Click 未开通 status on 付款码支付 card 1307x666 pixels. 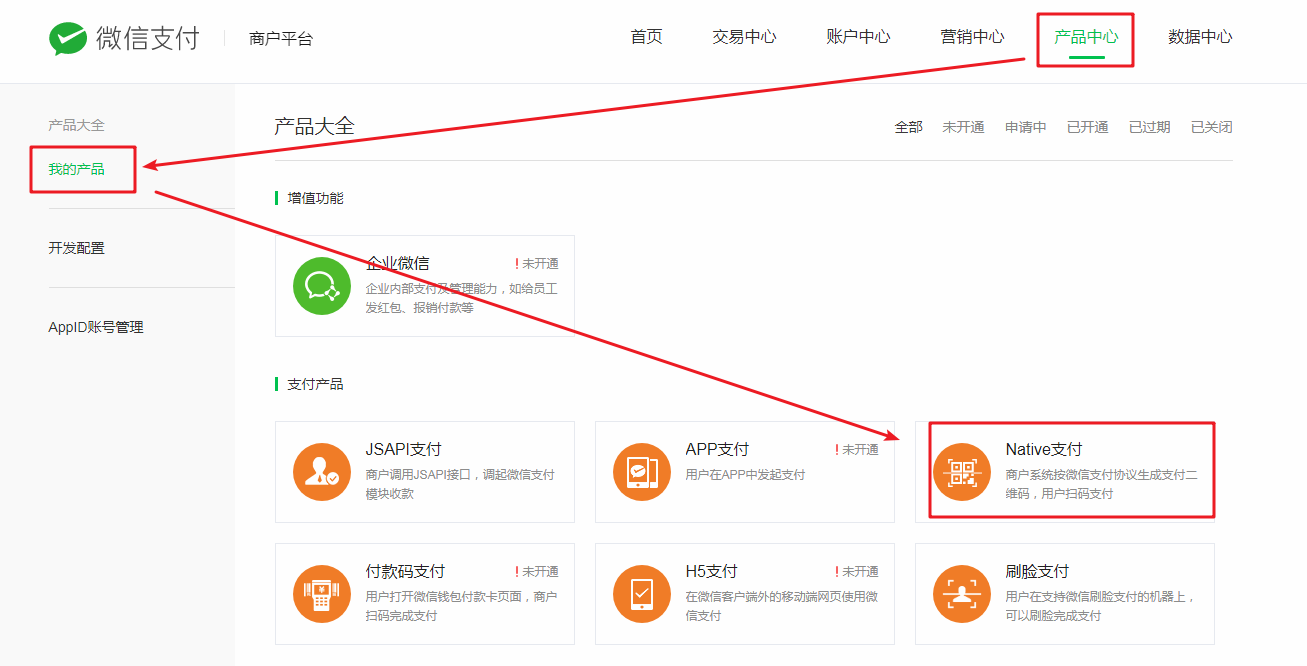point(537,572)
